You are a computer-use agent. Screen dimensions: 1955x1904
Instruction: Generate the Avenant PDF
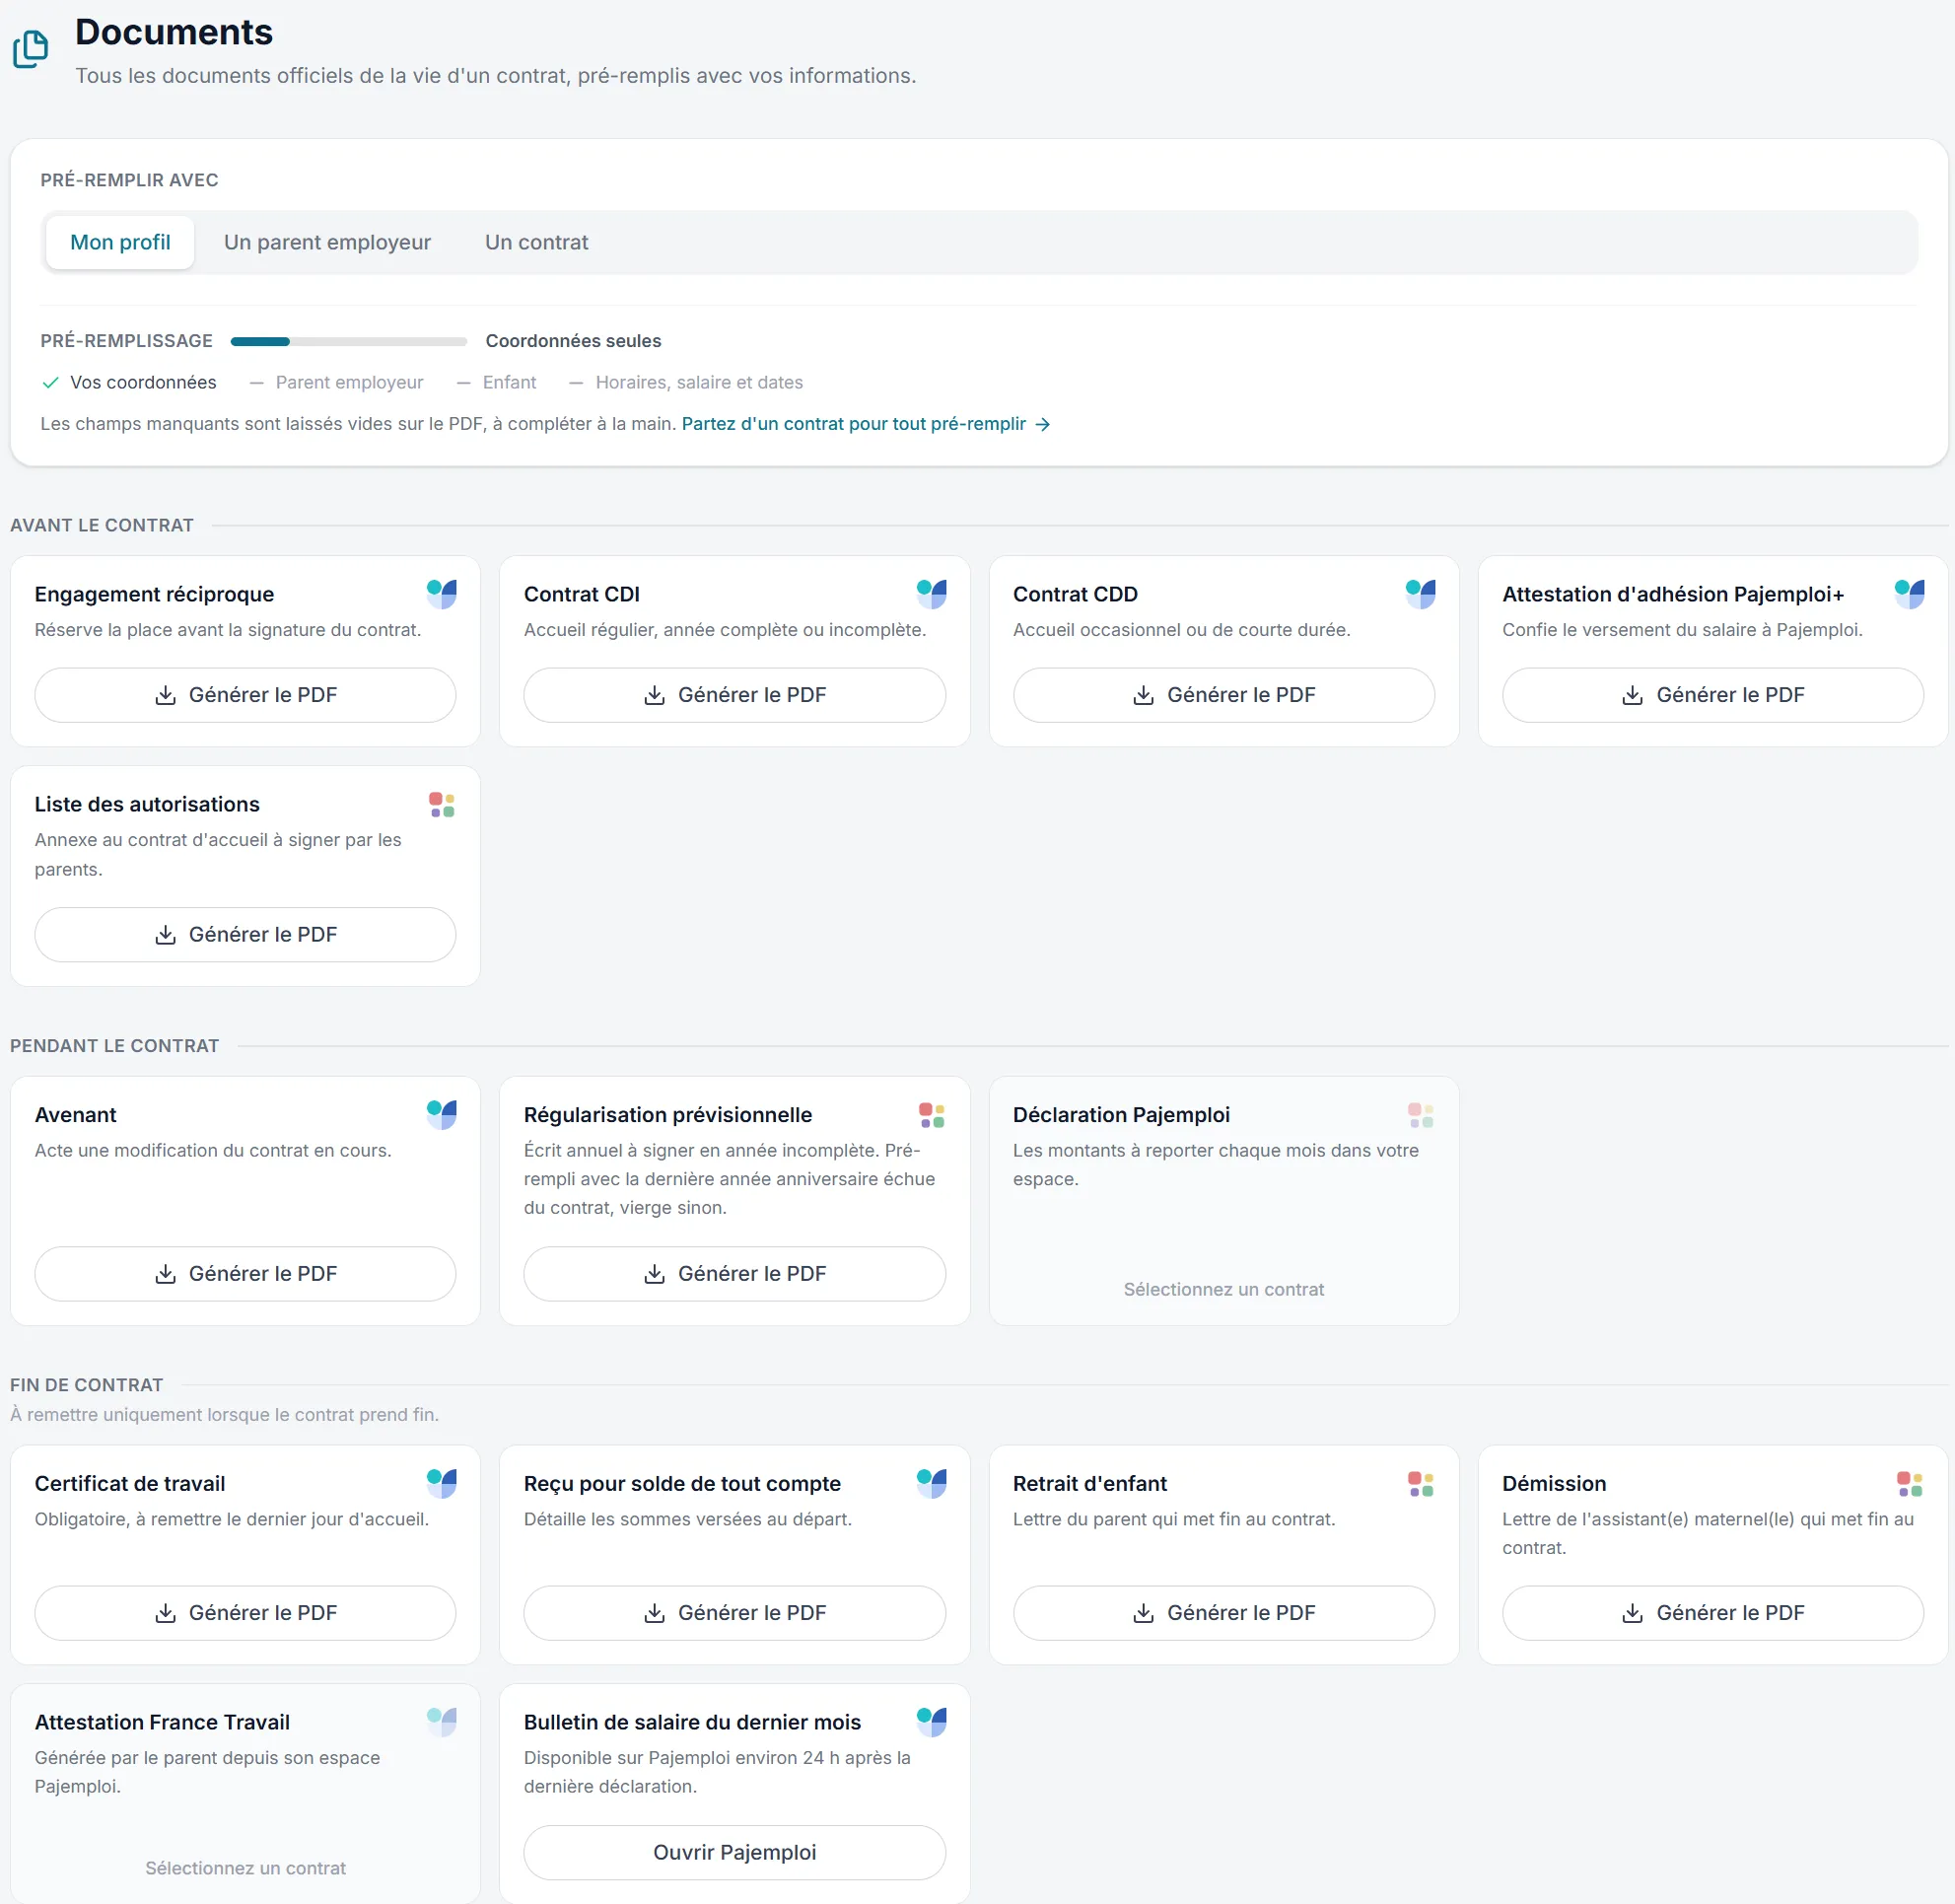click(x=245, y=1273)
